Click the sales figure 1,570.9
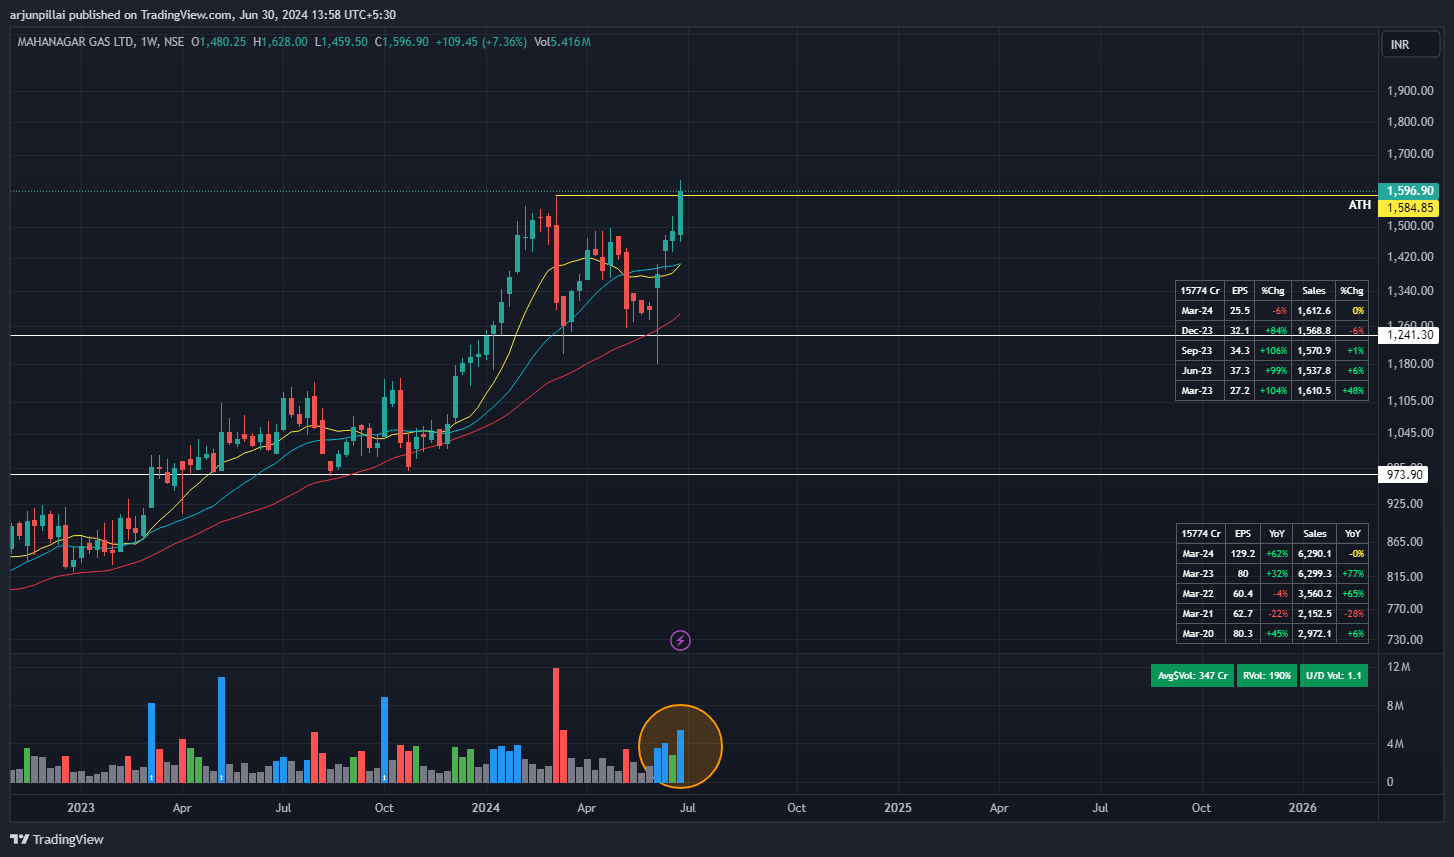 coord(1314,351)
